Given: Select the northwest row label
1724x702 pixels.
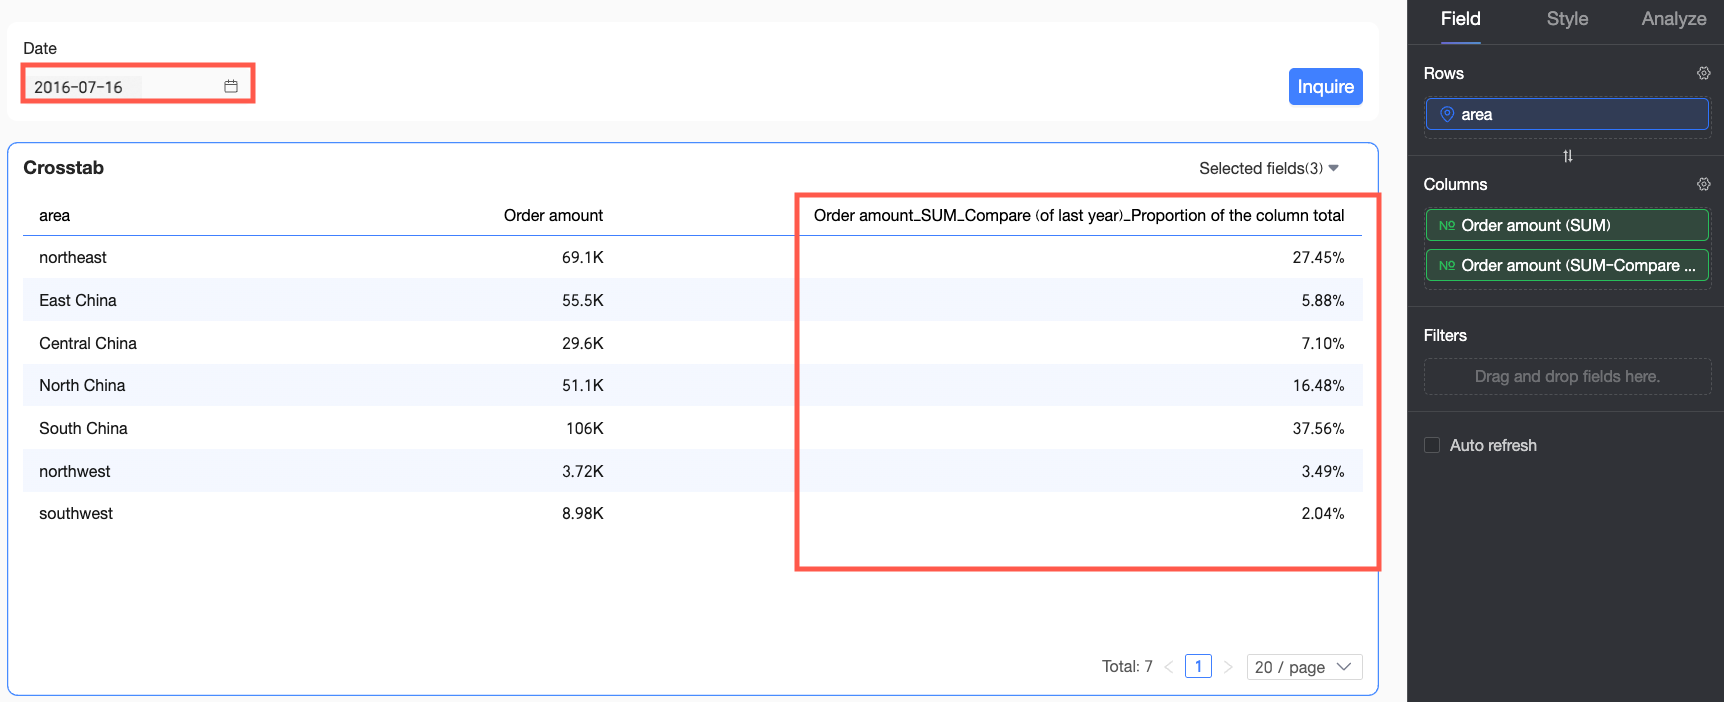Looking at the screenshot, I should pyautogui.click(x=74, y=471).
